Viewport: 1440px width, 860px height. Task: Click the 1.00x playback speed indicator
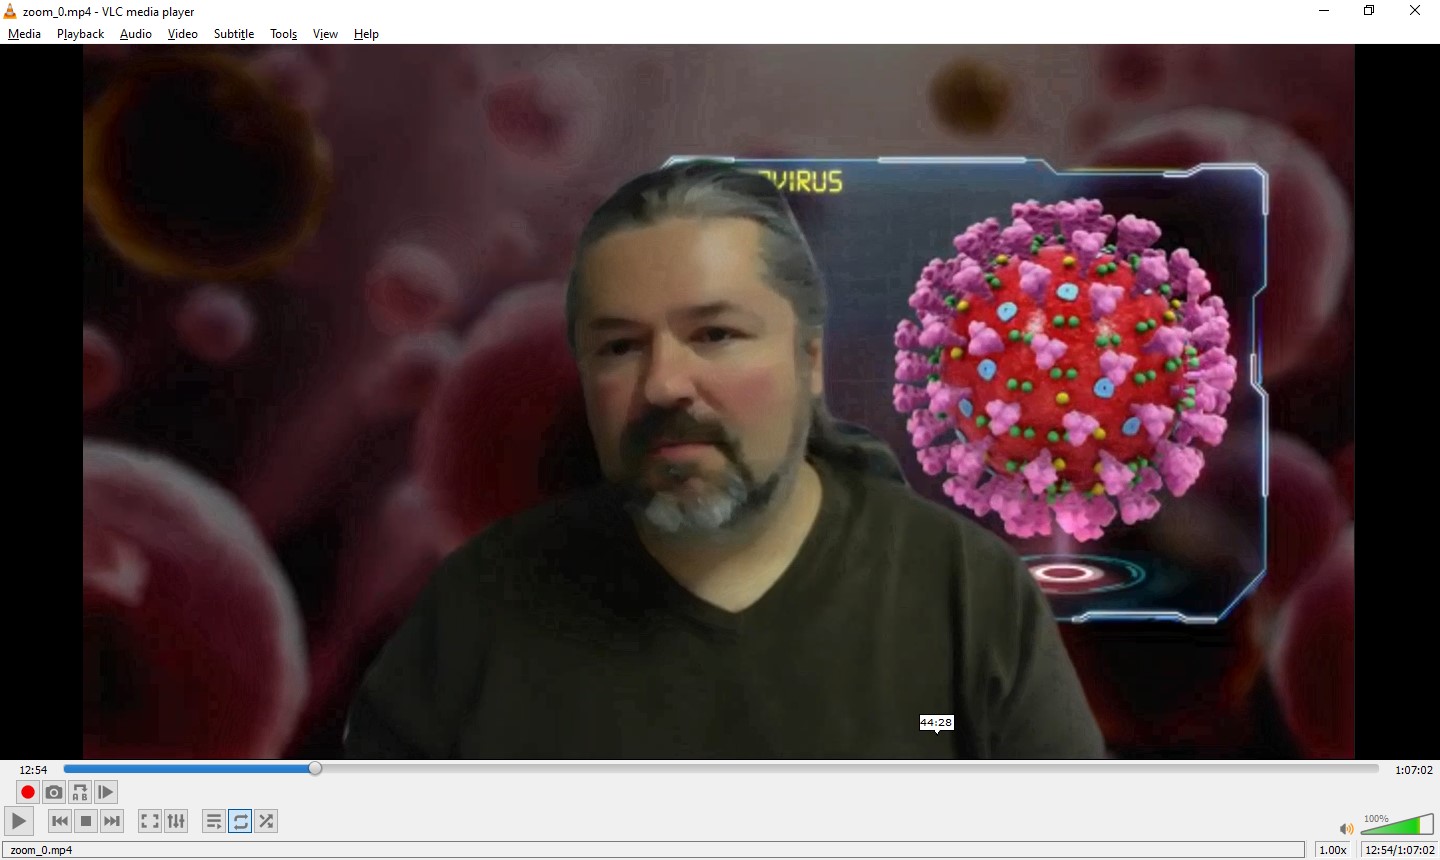[x=1333, y=850]
